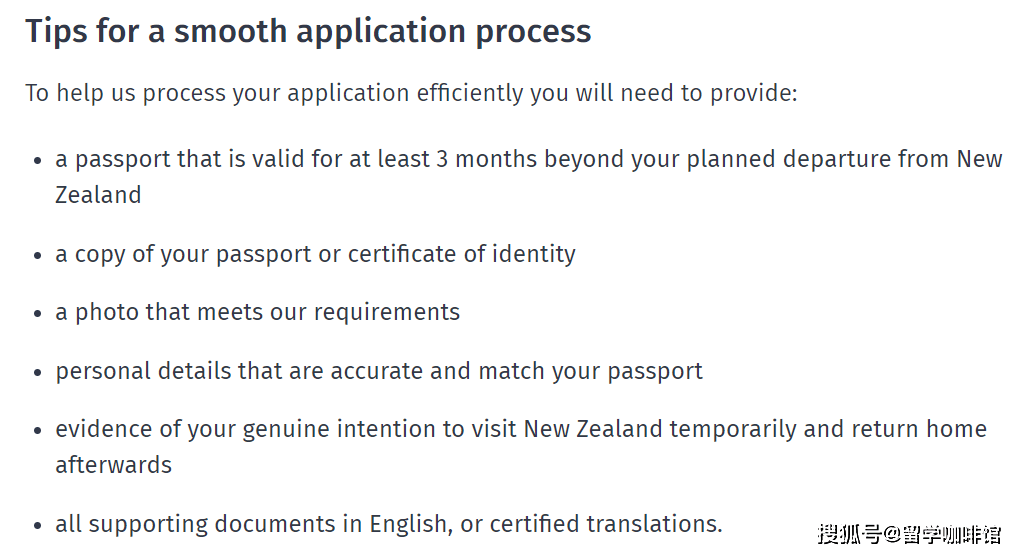The width and height of the screenshot is (1024, 556).
Task: Click "a photo that meets our requirements"
Action: point(258,312)
